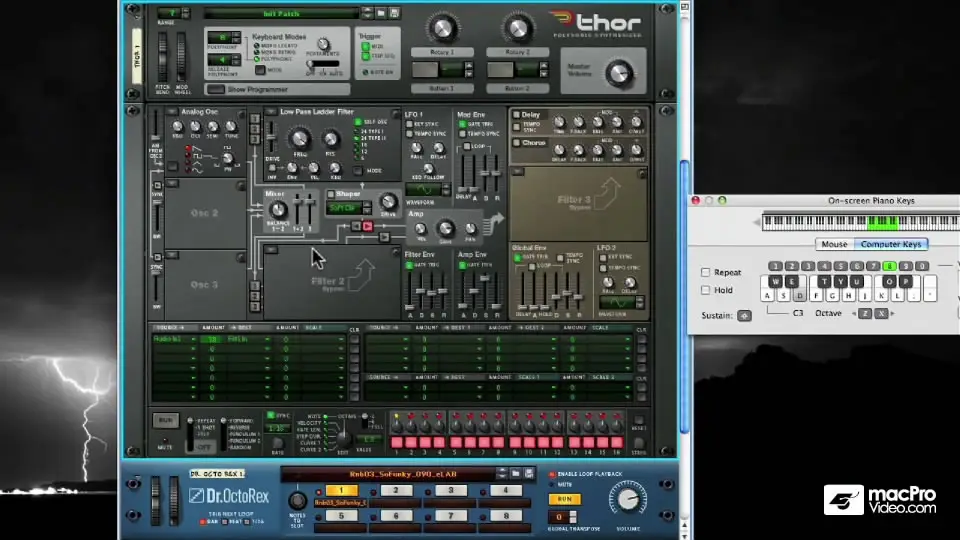Open the Osc 3 slot selector arrow
This screenshot has width=960, height=540.
pyautogui.click(x=173, y=255)
